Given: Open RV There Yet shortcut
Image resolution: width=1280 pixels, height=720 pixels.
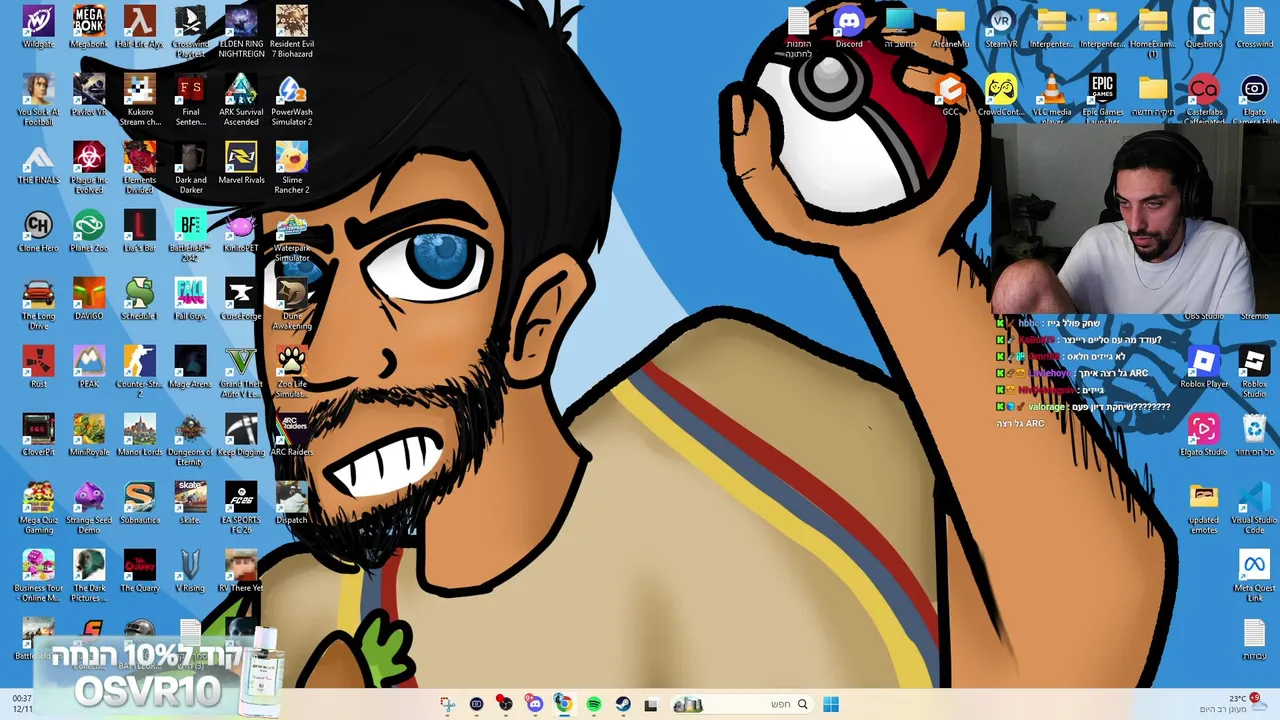Looking at the screenshot, I should click(x=241, y=571).
